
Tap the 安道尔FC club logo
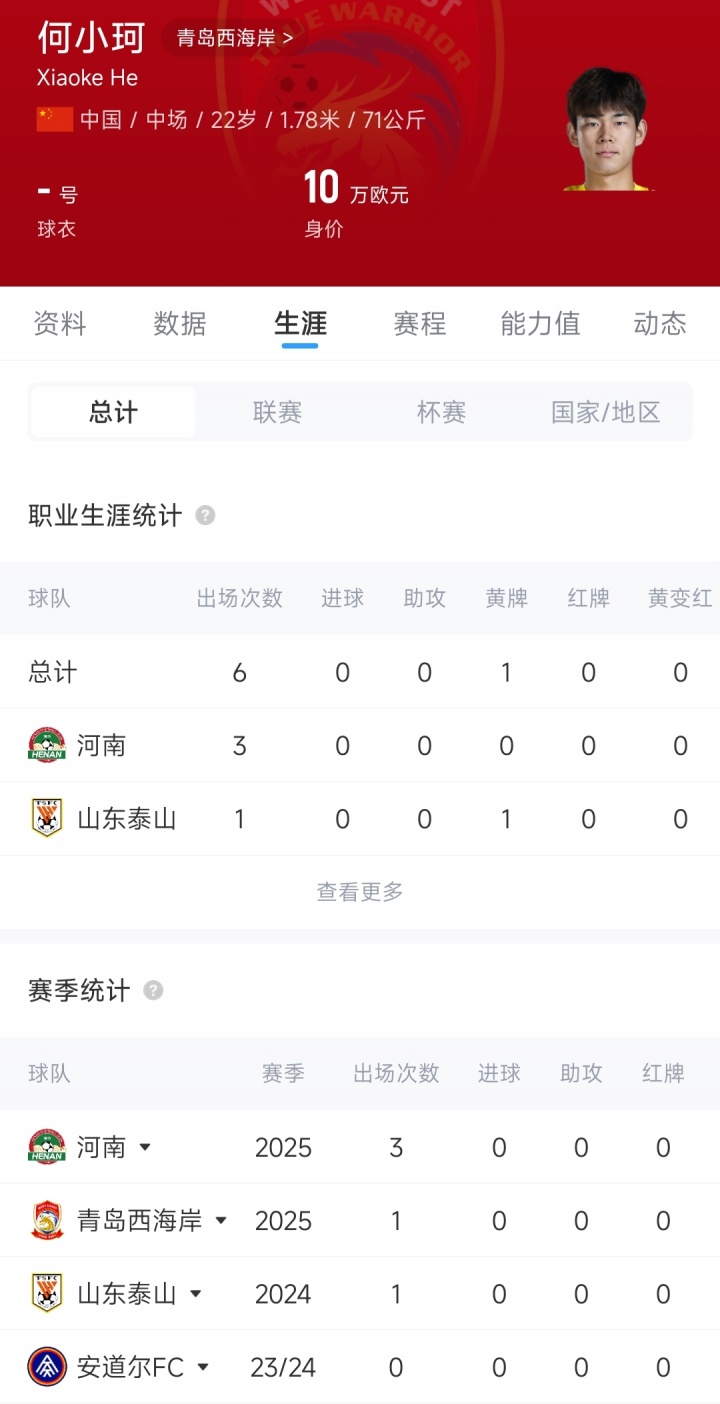pos(47,1367)
